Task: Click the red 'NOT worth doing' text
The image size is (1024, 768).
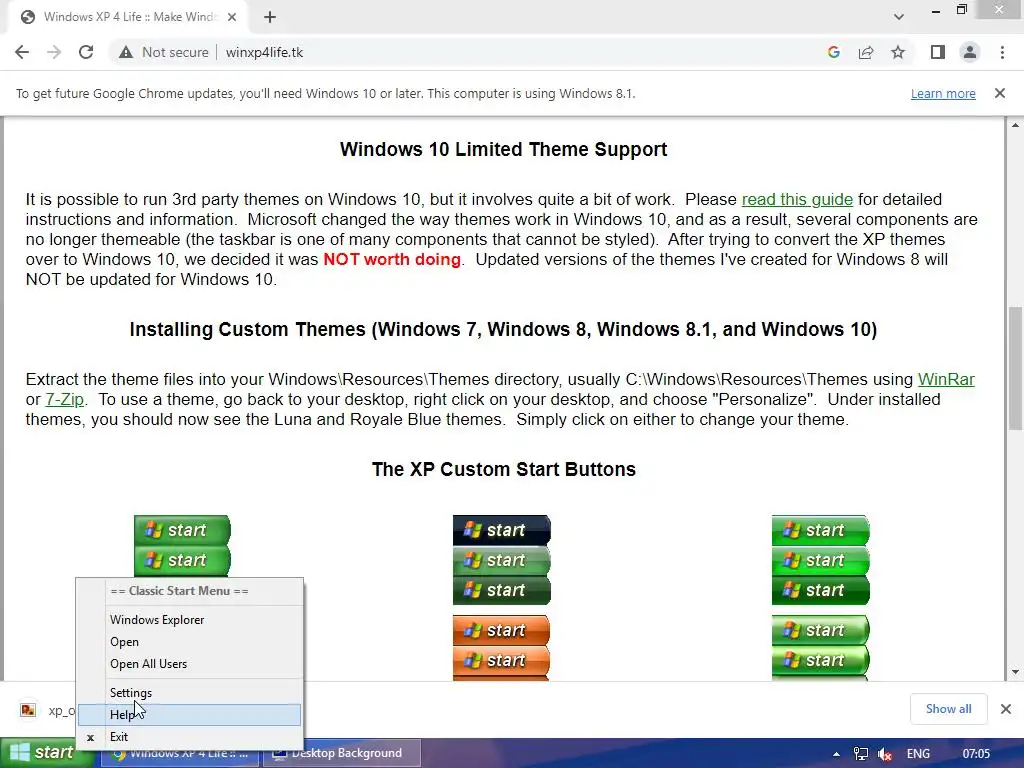Action: [x=392, y=259]
